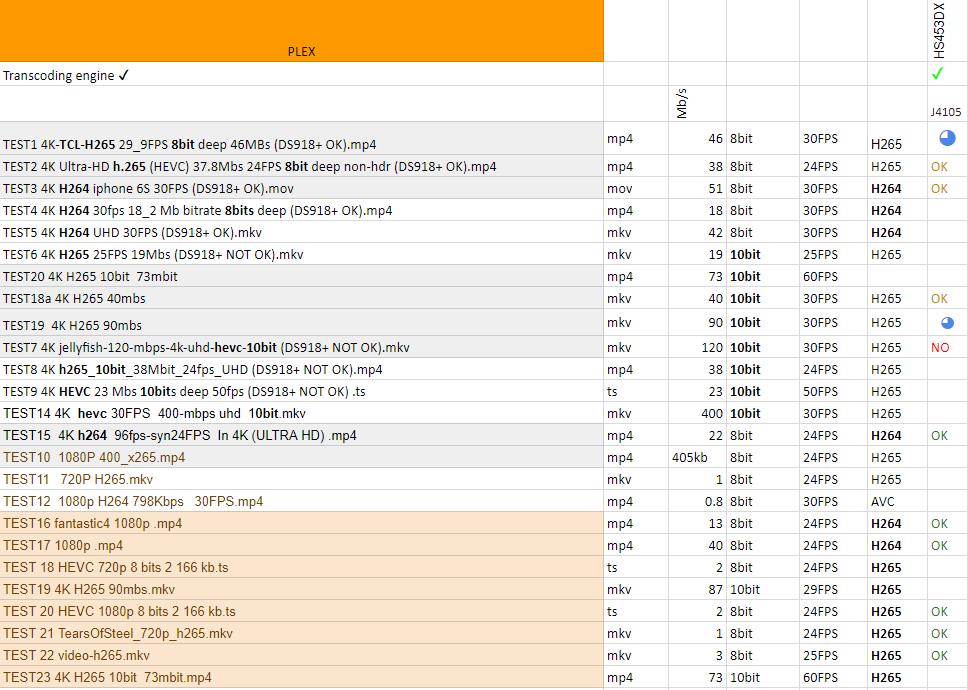Select the mov format cell
The height and width of the screenshot is (690, 968).
pyautogui.click(x=636, y=188)
